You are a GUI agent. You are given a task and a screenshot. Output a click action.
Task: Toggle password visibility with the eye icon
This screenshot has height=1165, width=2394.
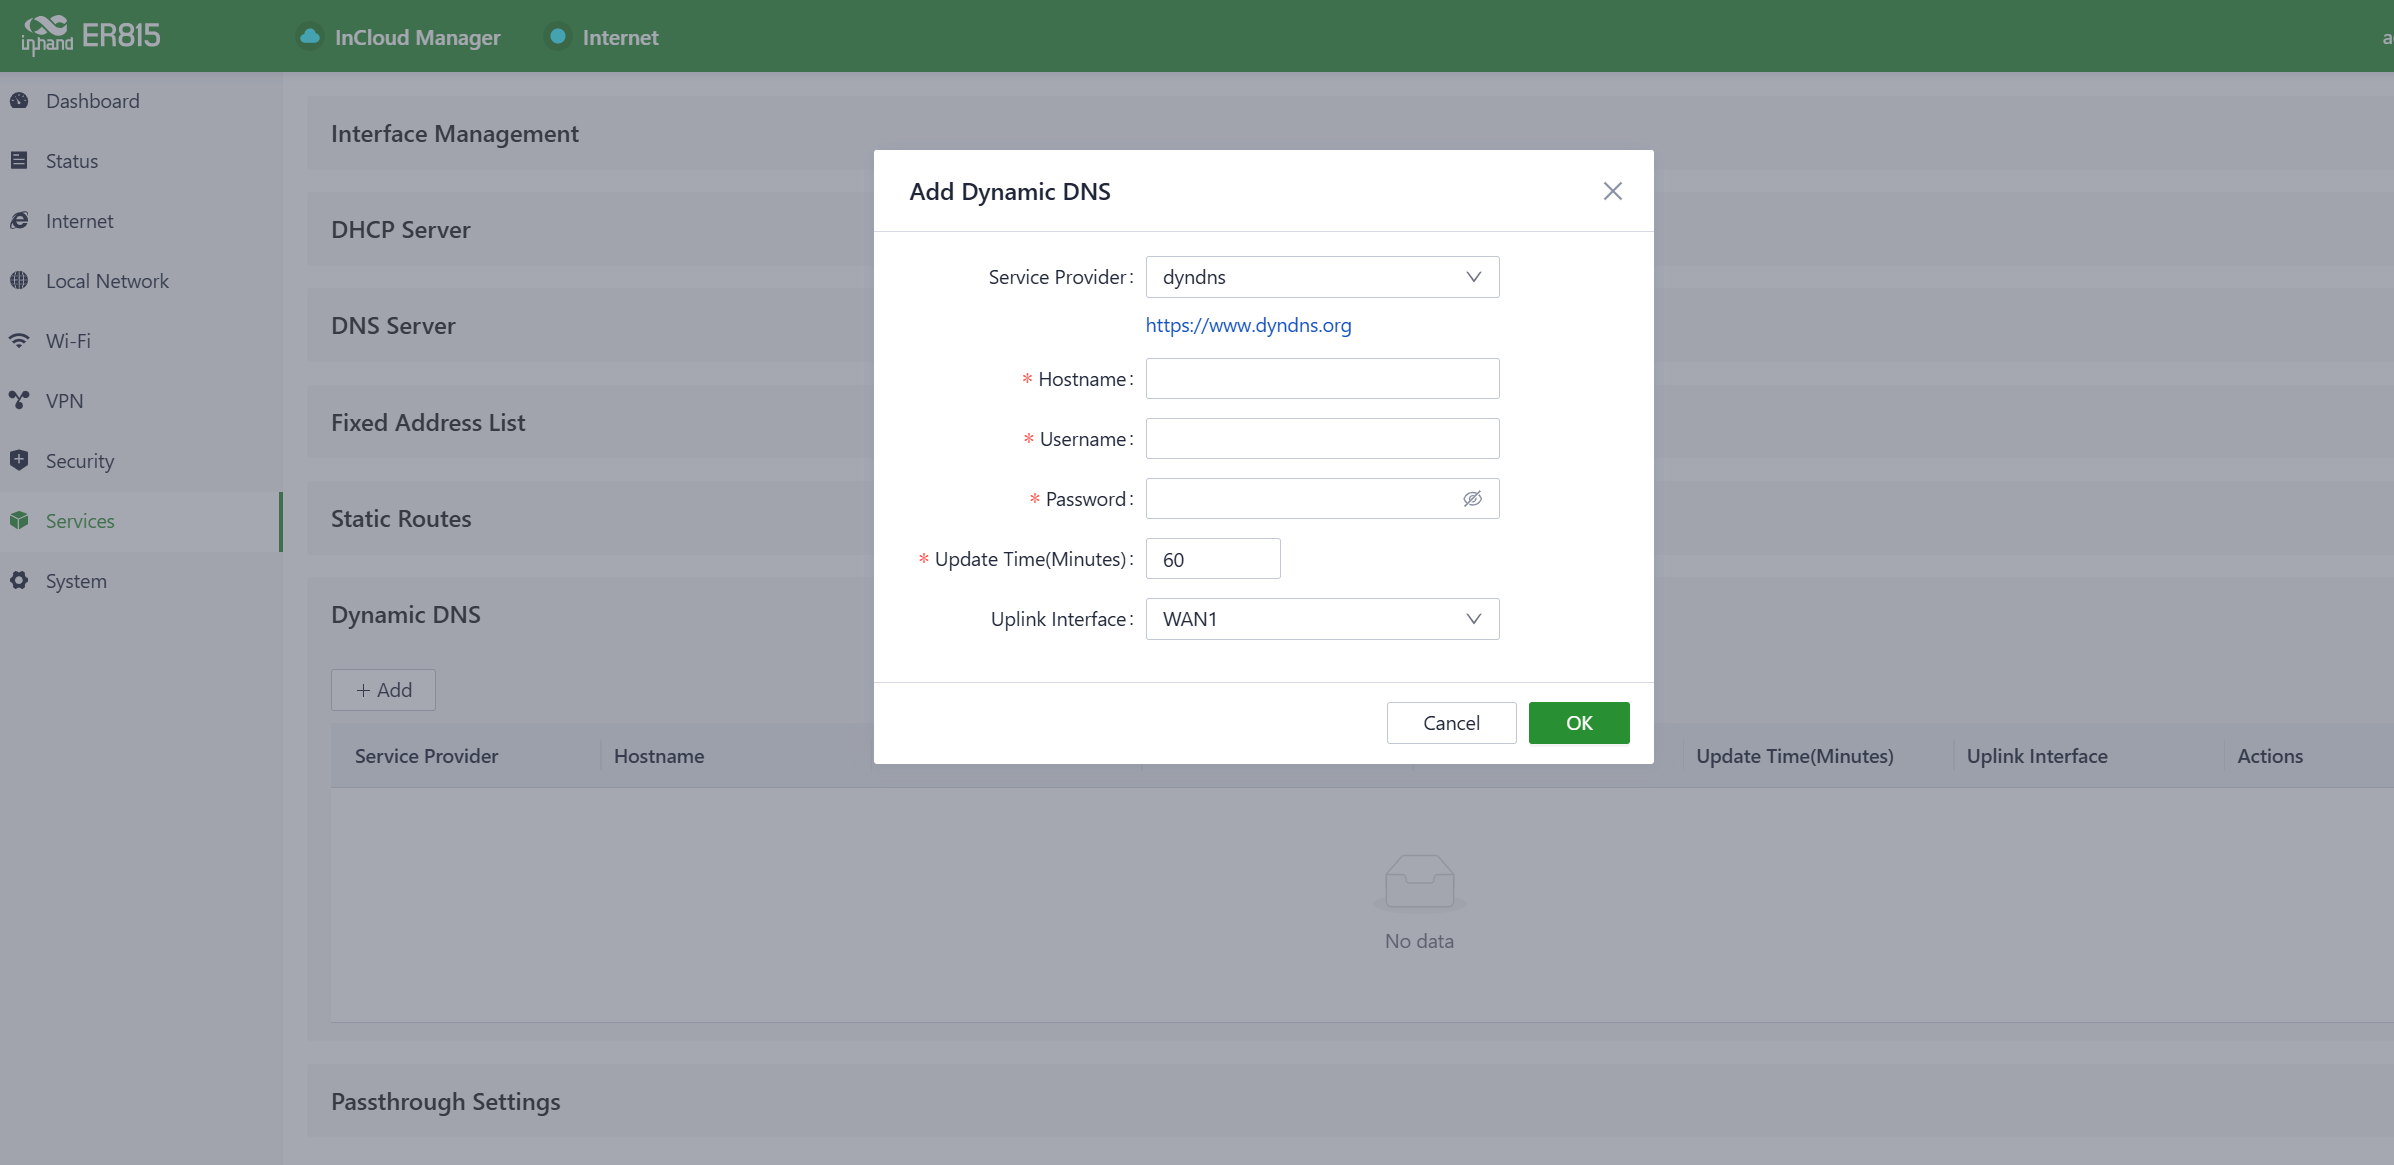tap(1472, 499)
